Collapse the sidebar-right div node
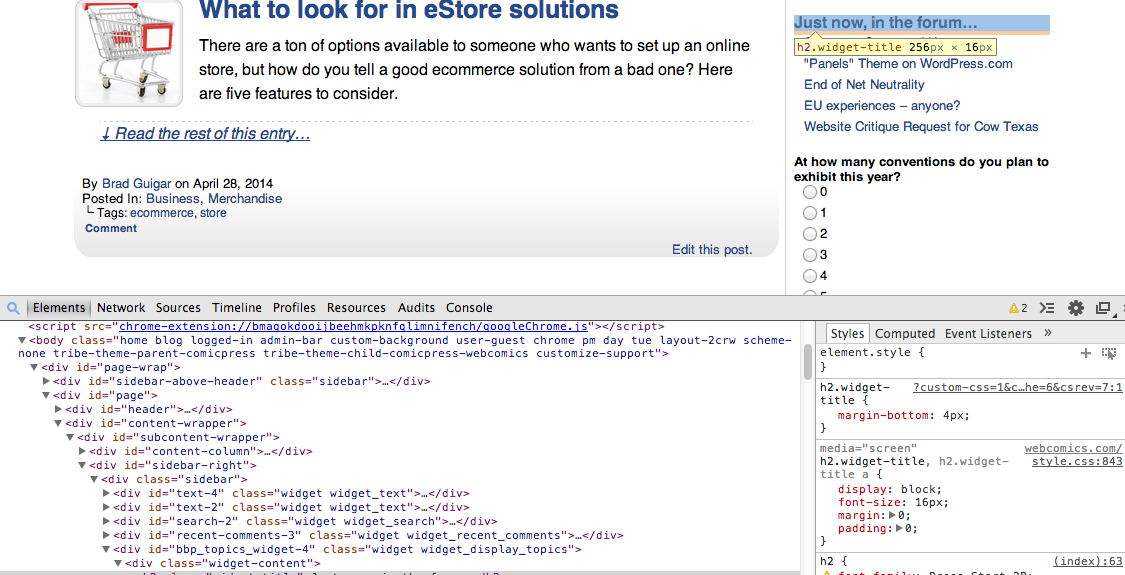 point(83,465)
